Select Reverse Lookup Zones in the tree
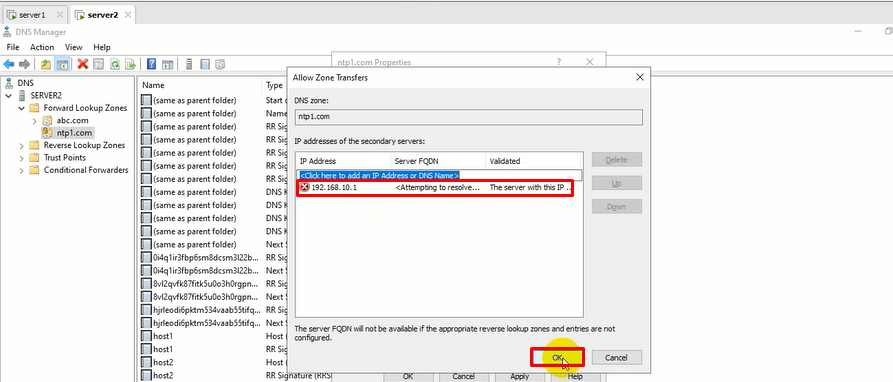893x382 pixels. click(84, 145)
